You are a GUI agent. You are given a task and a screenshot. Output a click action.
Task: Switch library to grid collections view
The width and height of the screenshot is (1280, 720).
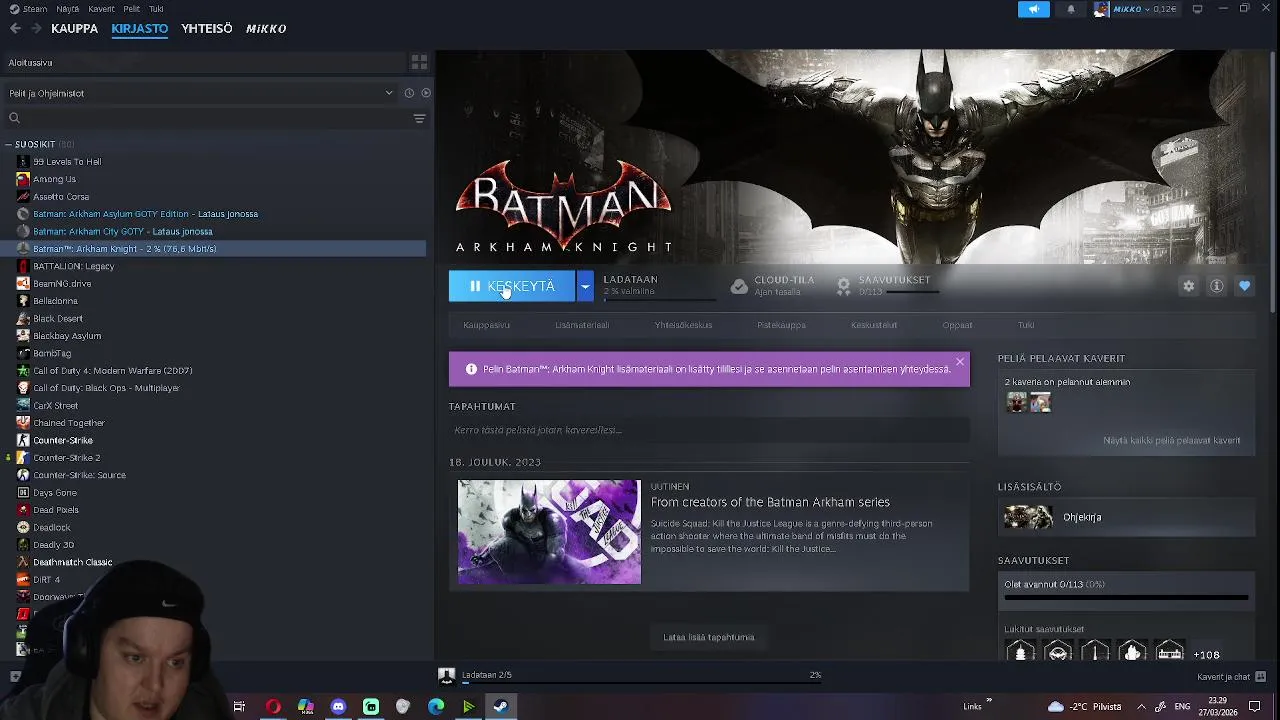point(419,62)
